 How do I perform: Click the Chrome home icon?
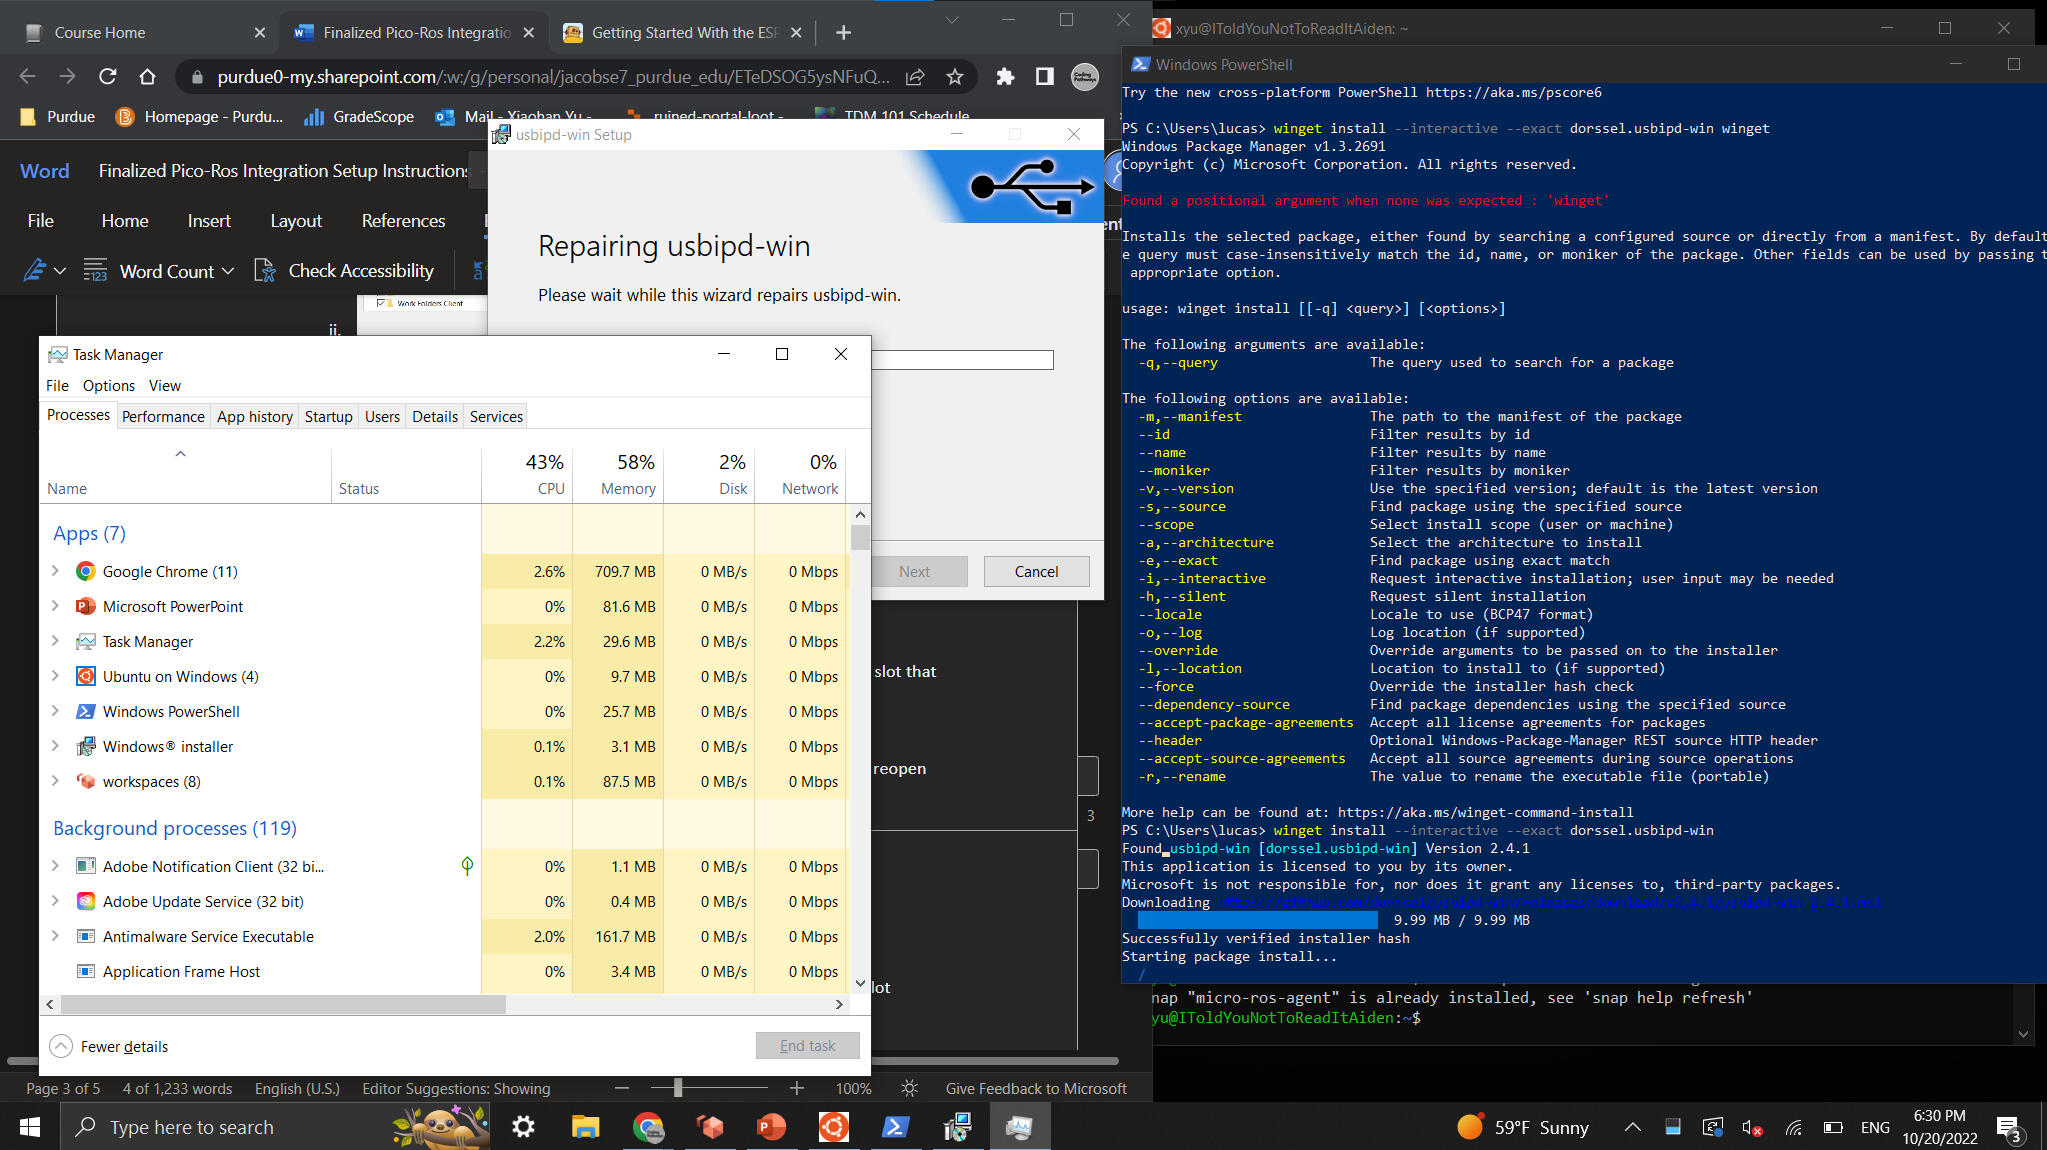coord(147,77)
